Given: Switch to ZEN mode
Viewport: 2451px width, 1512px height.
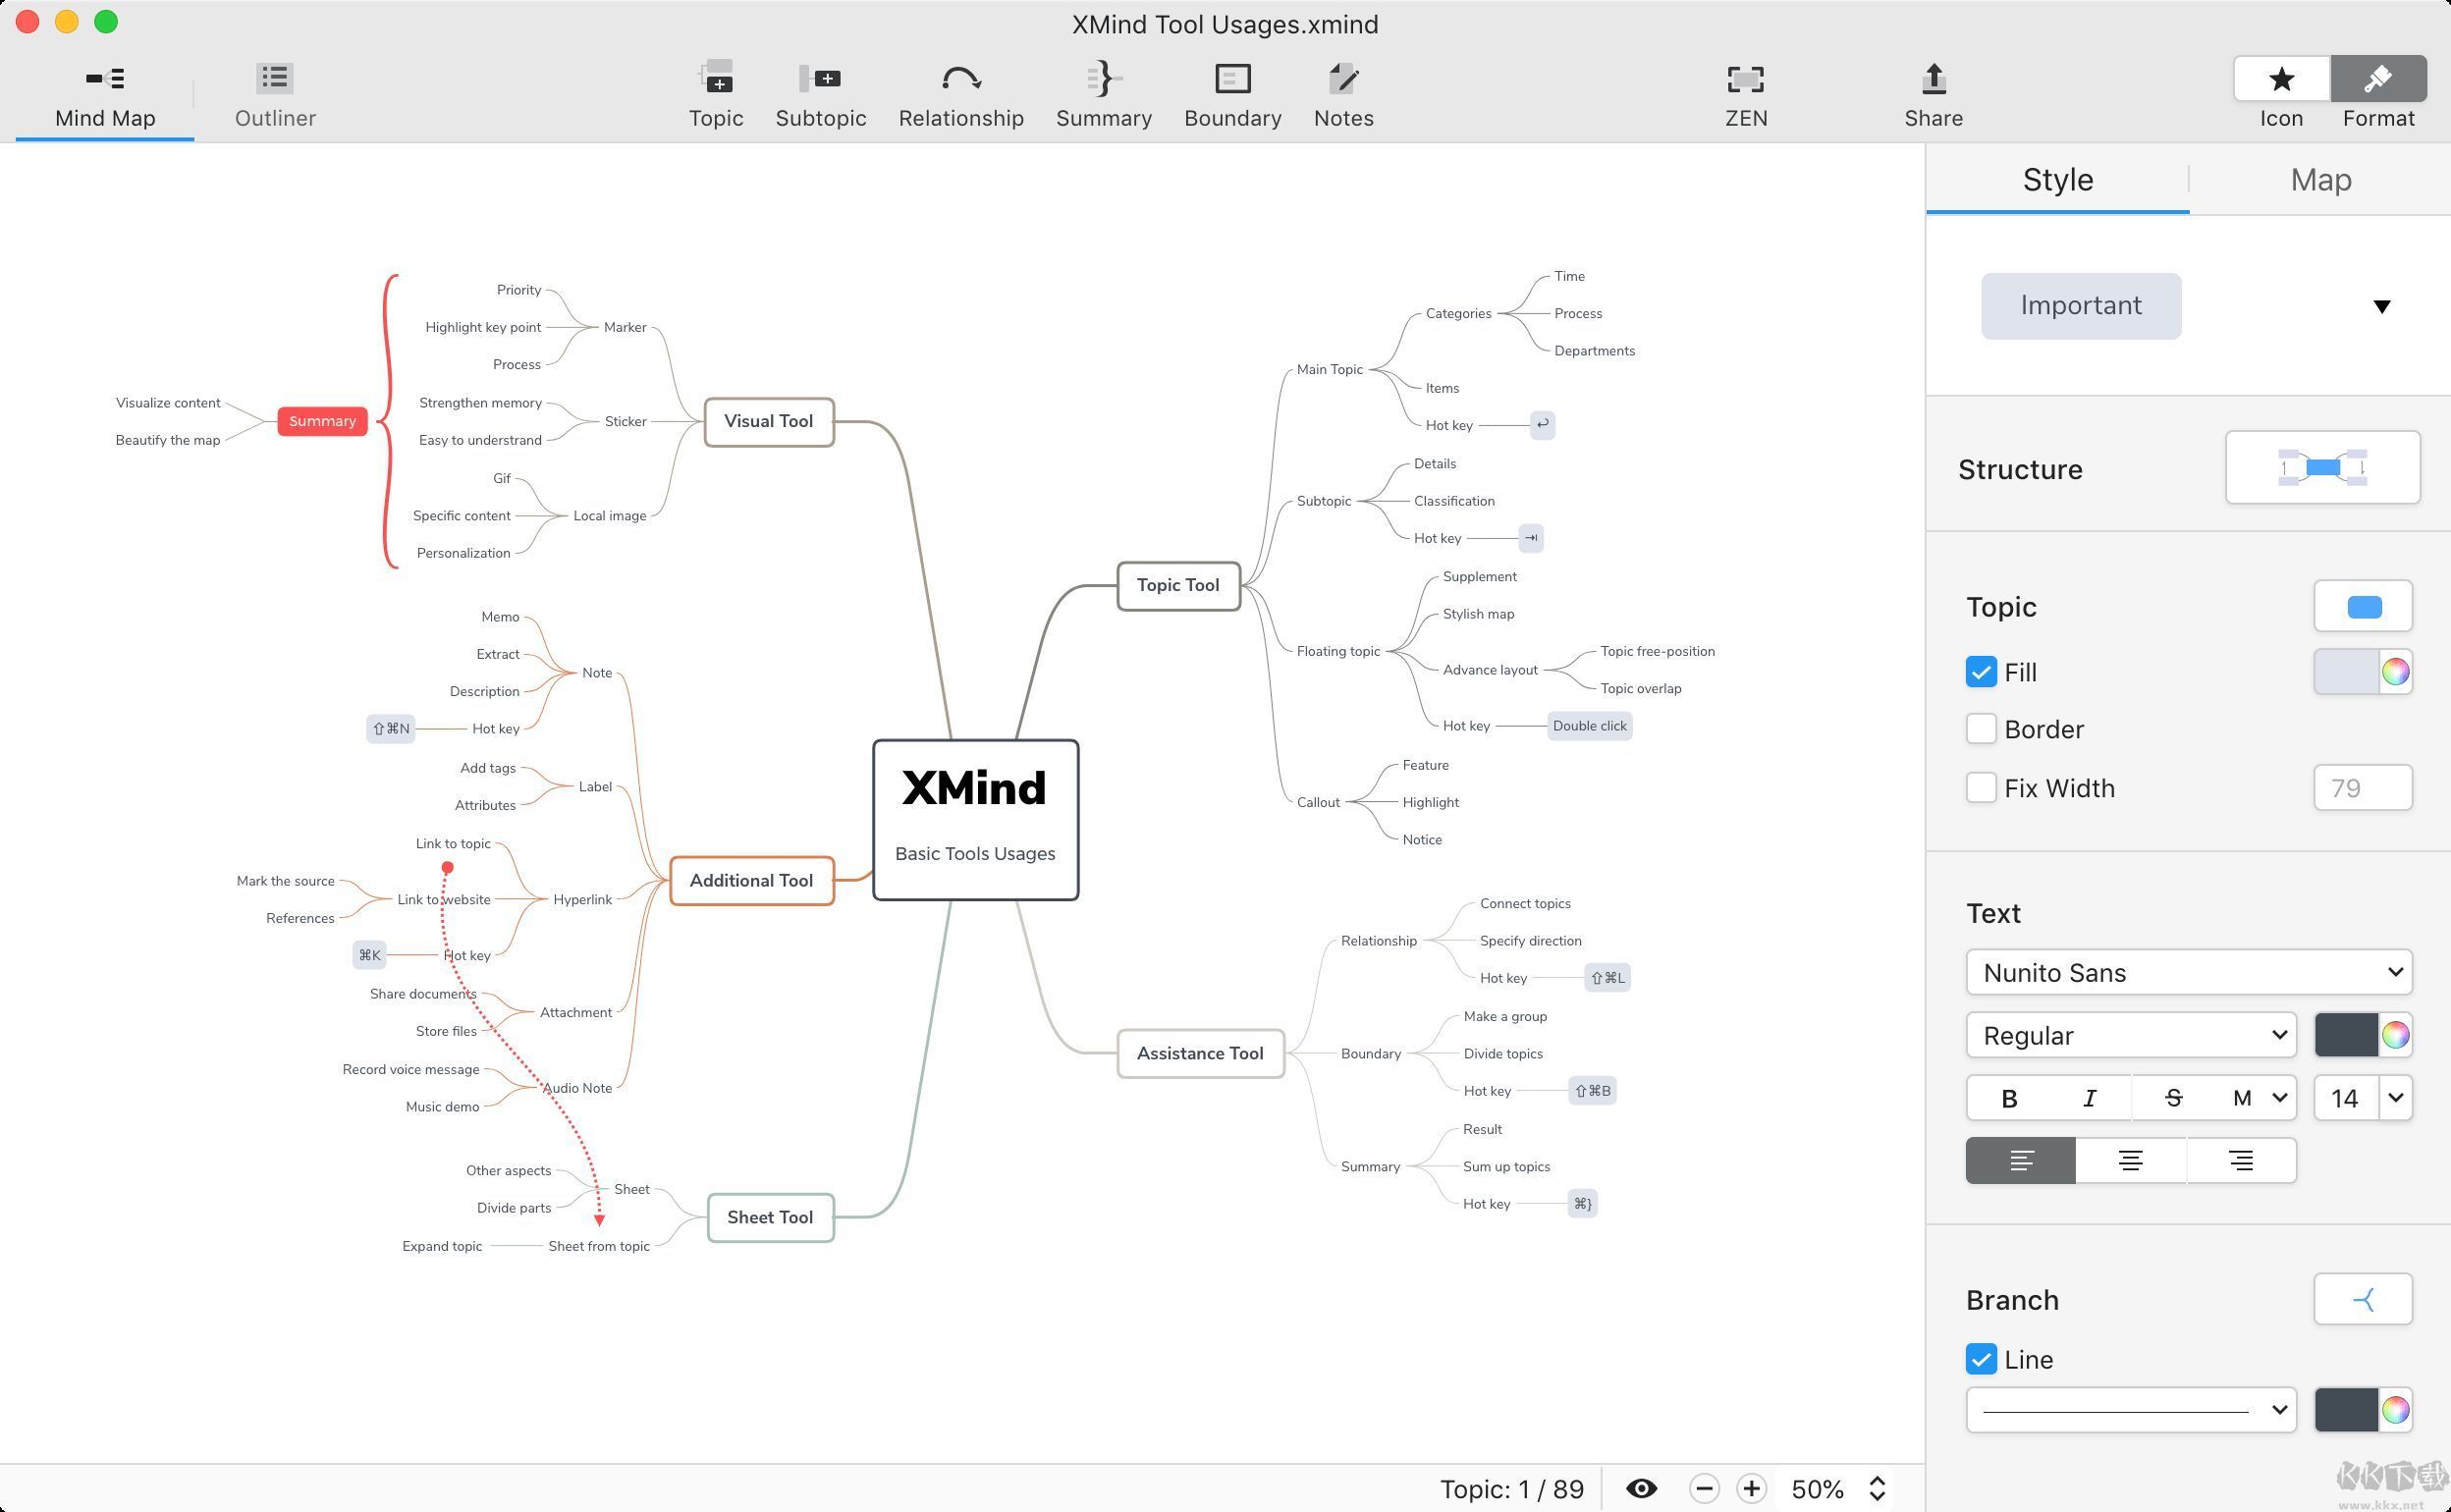Looking at the screenshot, I should [x=1746, y=94].
